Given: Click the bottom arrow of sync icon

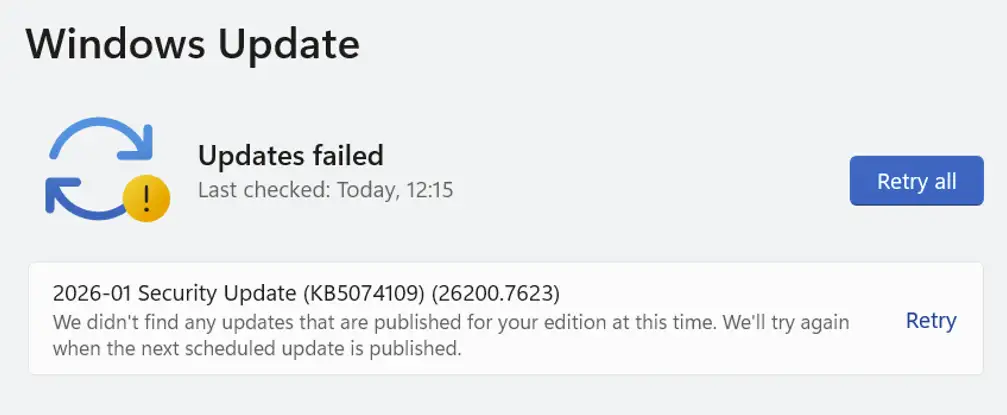Looking at the screenshot, I should (82, 198).
